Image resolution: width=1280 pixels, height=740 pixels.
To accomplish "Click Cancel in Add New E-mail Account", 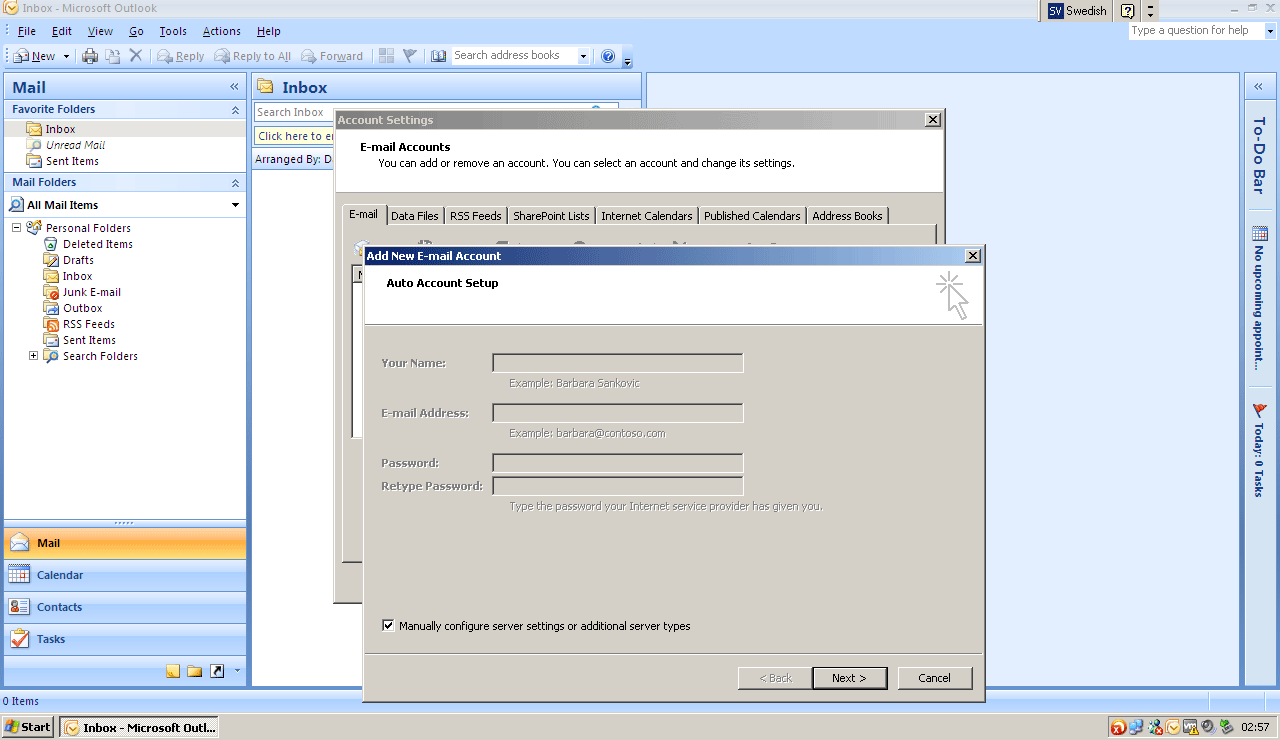I will [x=935, y=678].
